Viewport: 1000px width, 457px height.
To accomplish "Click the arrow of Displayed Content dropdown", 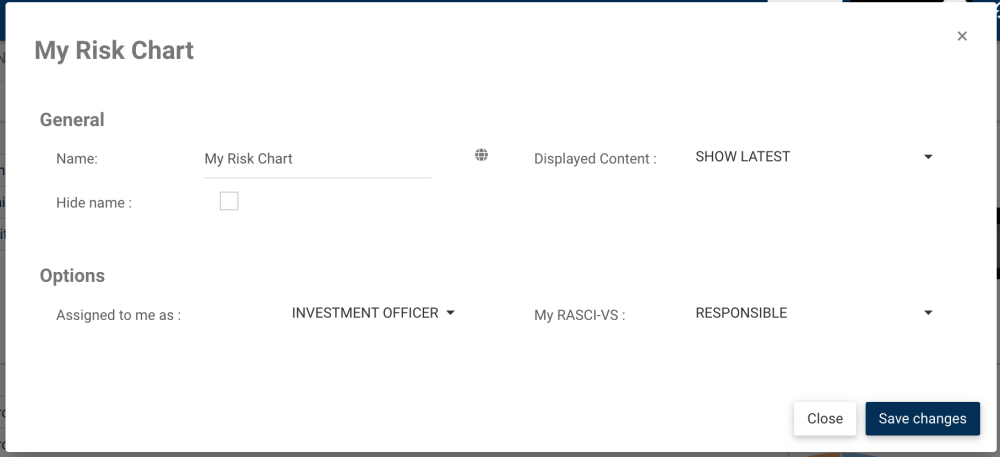I will coord(928,157).
